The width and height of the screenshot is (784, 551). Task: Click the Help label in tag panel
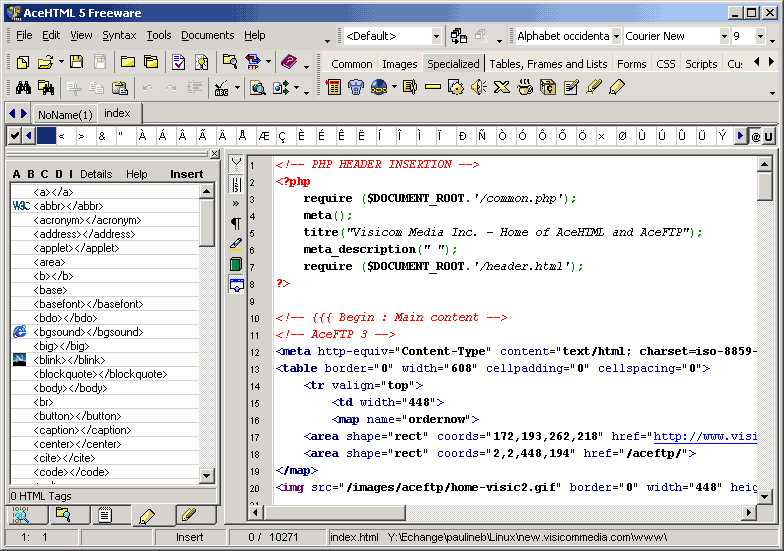pos(136,174)
